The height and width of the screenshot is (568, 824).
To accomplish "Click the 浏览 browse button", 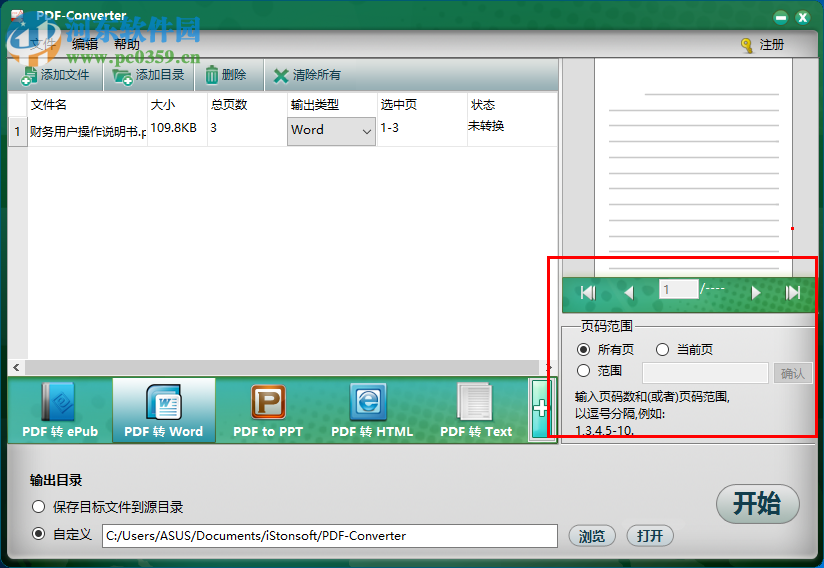I will pyautogui.click(x=592, y=536).
